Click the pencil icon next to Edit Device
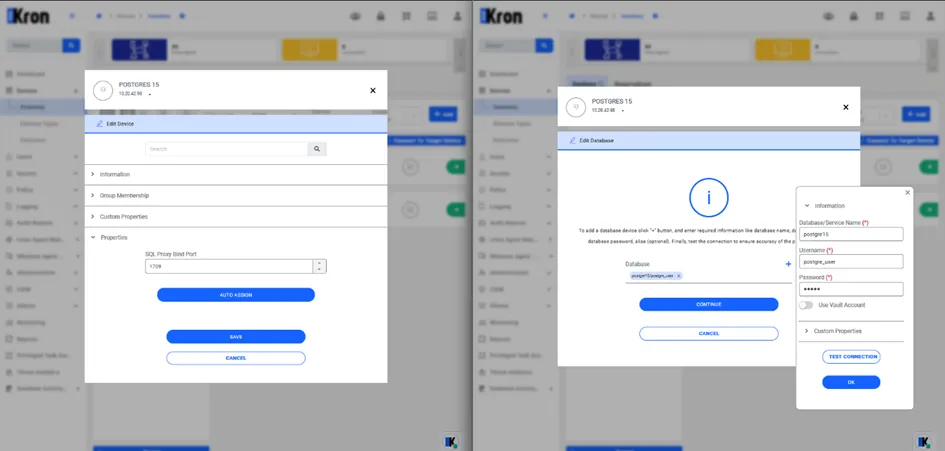 pos(100,124)
